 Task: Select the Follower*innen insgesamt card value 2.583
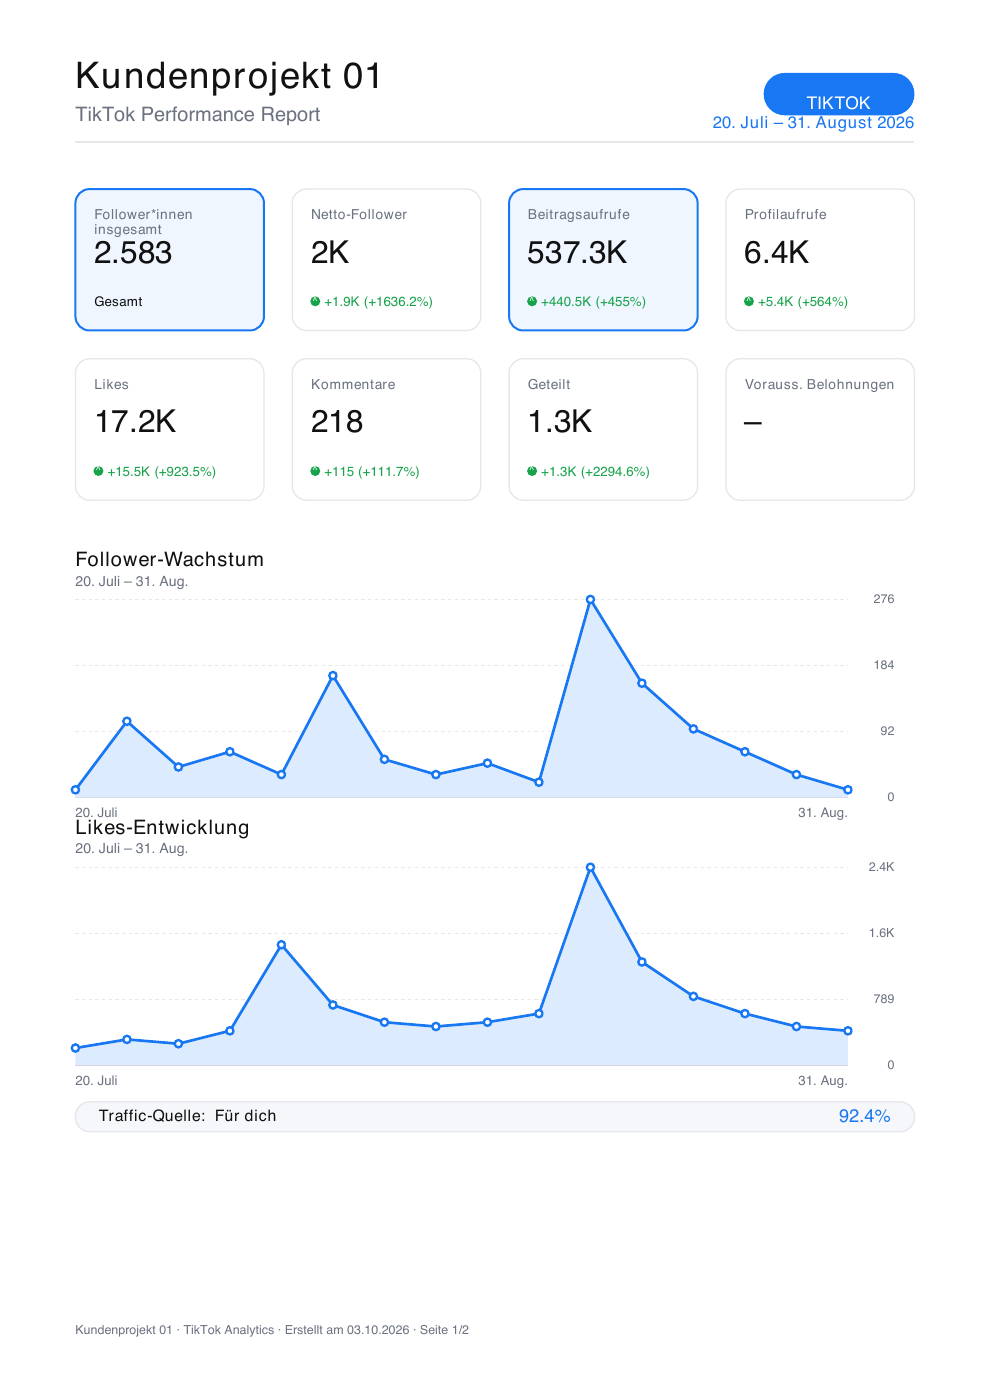[133, 253]
